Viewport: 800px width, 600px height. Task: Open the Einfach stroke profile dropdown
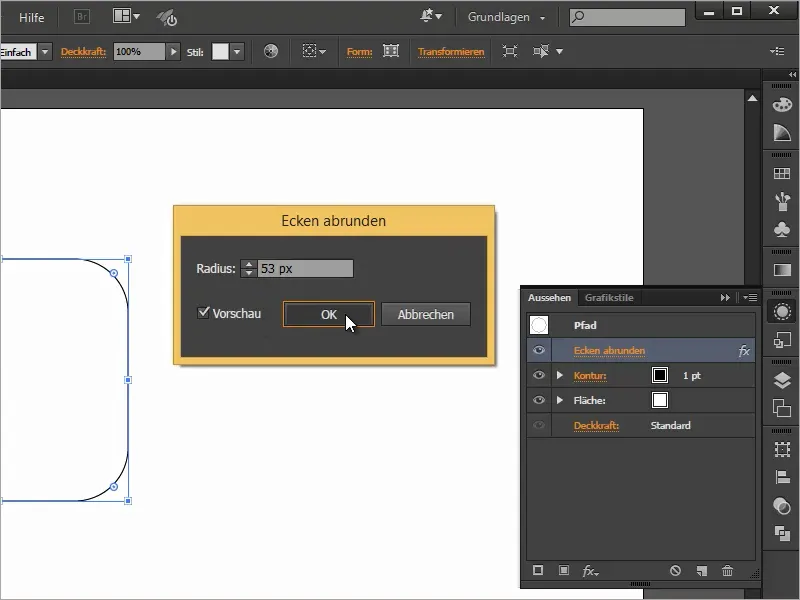(x=45, y=52)
